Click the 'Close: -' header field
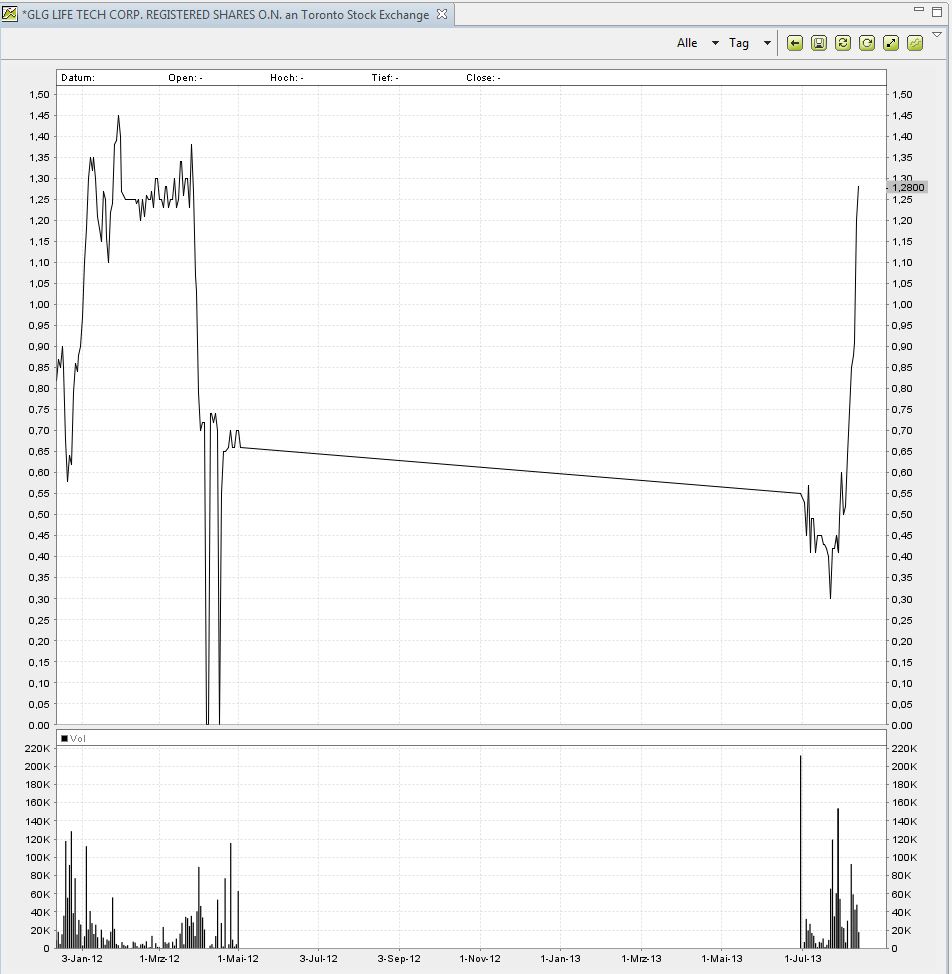This screenshot has height=974, width=952. [x=483, y=78]
